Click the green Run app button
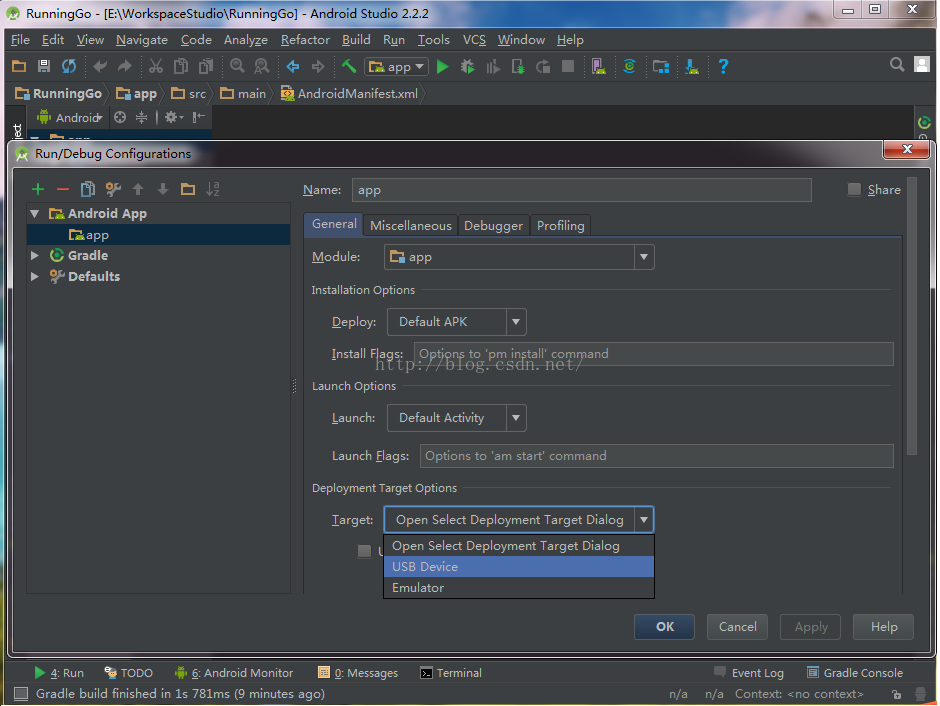The width and height of the screenshot is (940, 706). coord(442,67)
